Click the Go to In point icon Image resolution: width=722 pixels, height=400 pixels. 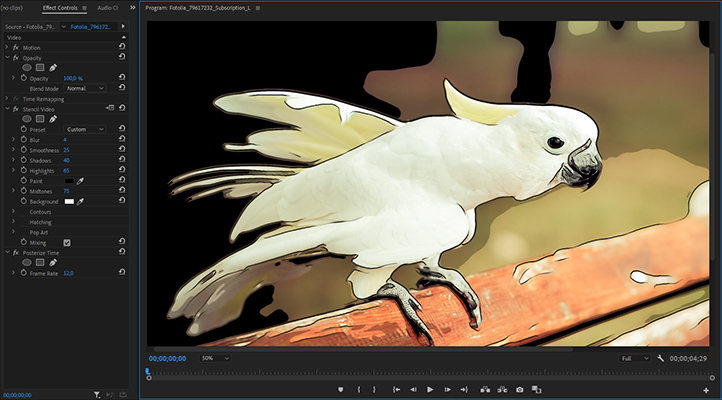tap(396, 389)
